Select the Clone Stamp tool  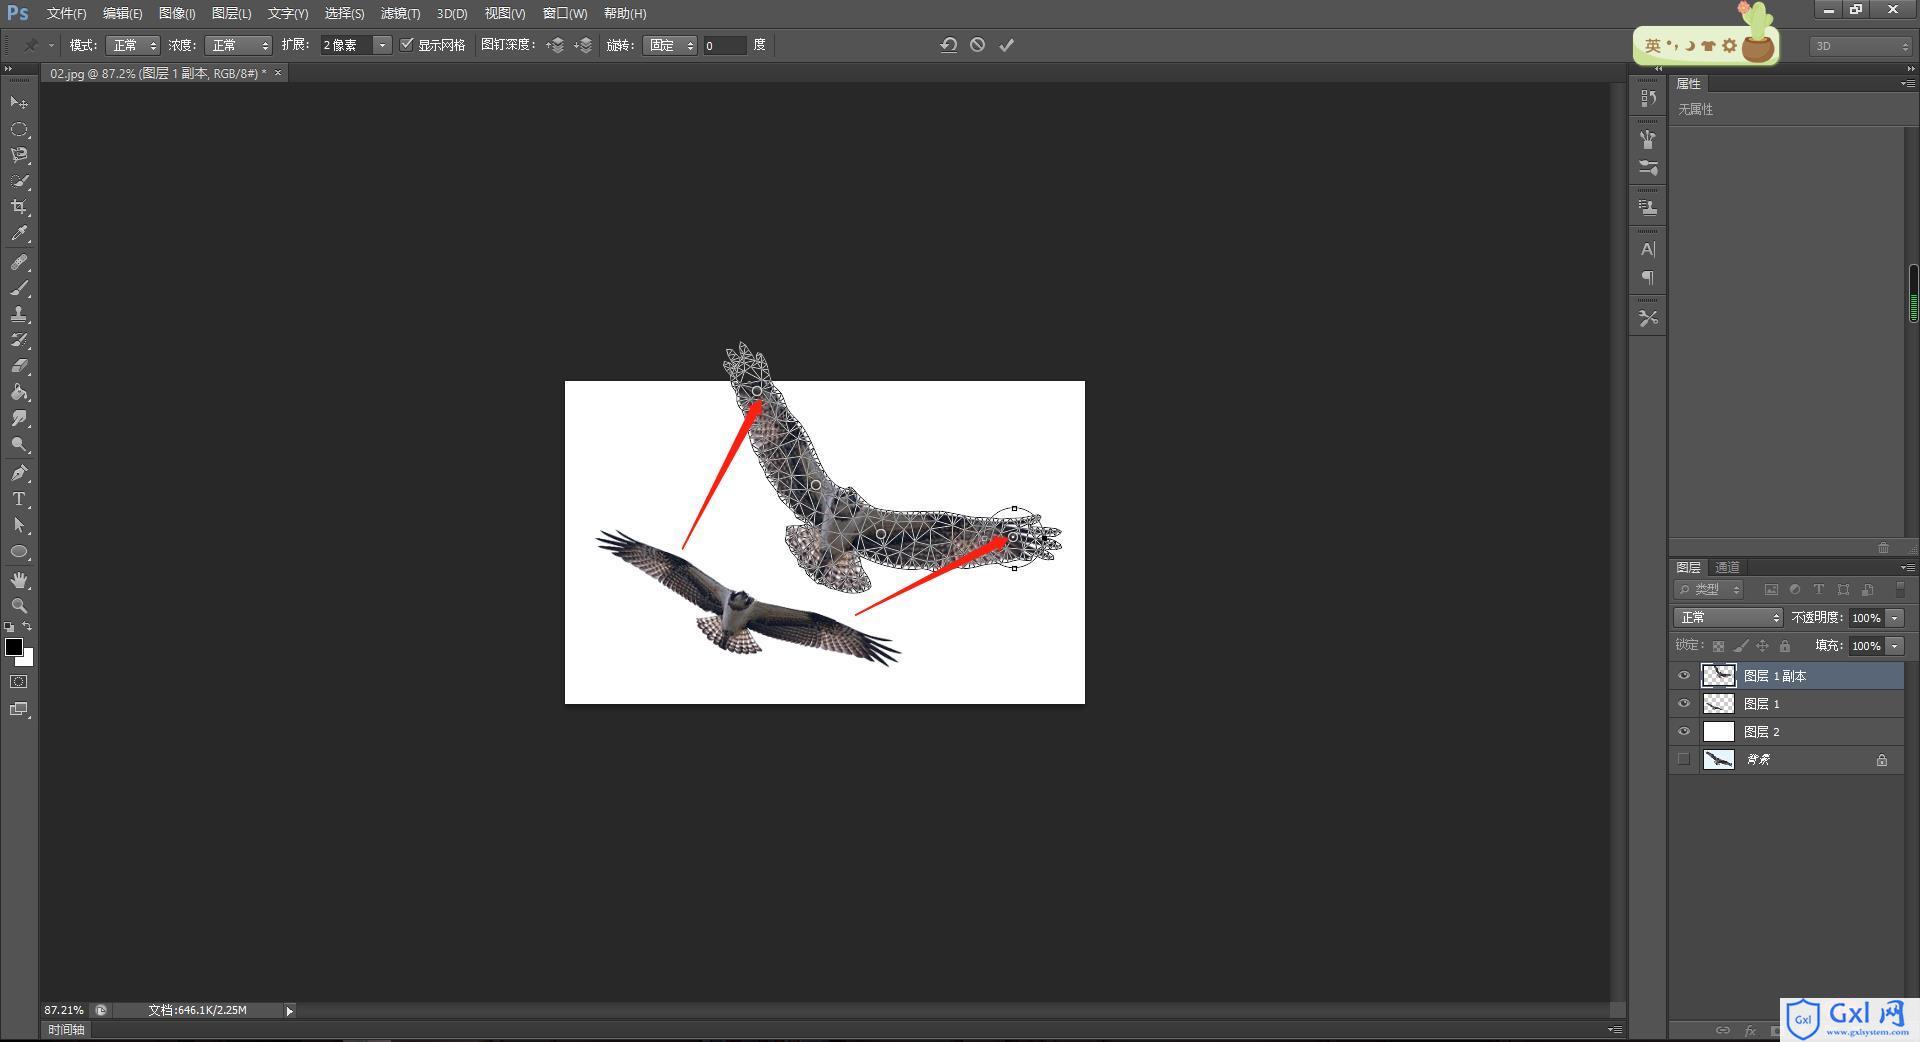19,314
